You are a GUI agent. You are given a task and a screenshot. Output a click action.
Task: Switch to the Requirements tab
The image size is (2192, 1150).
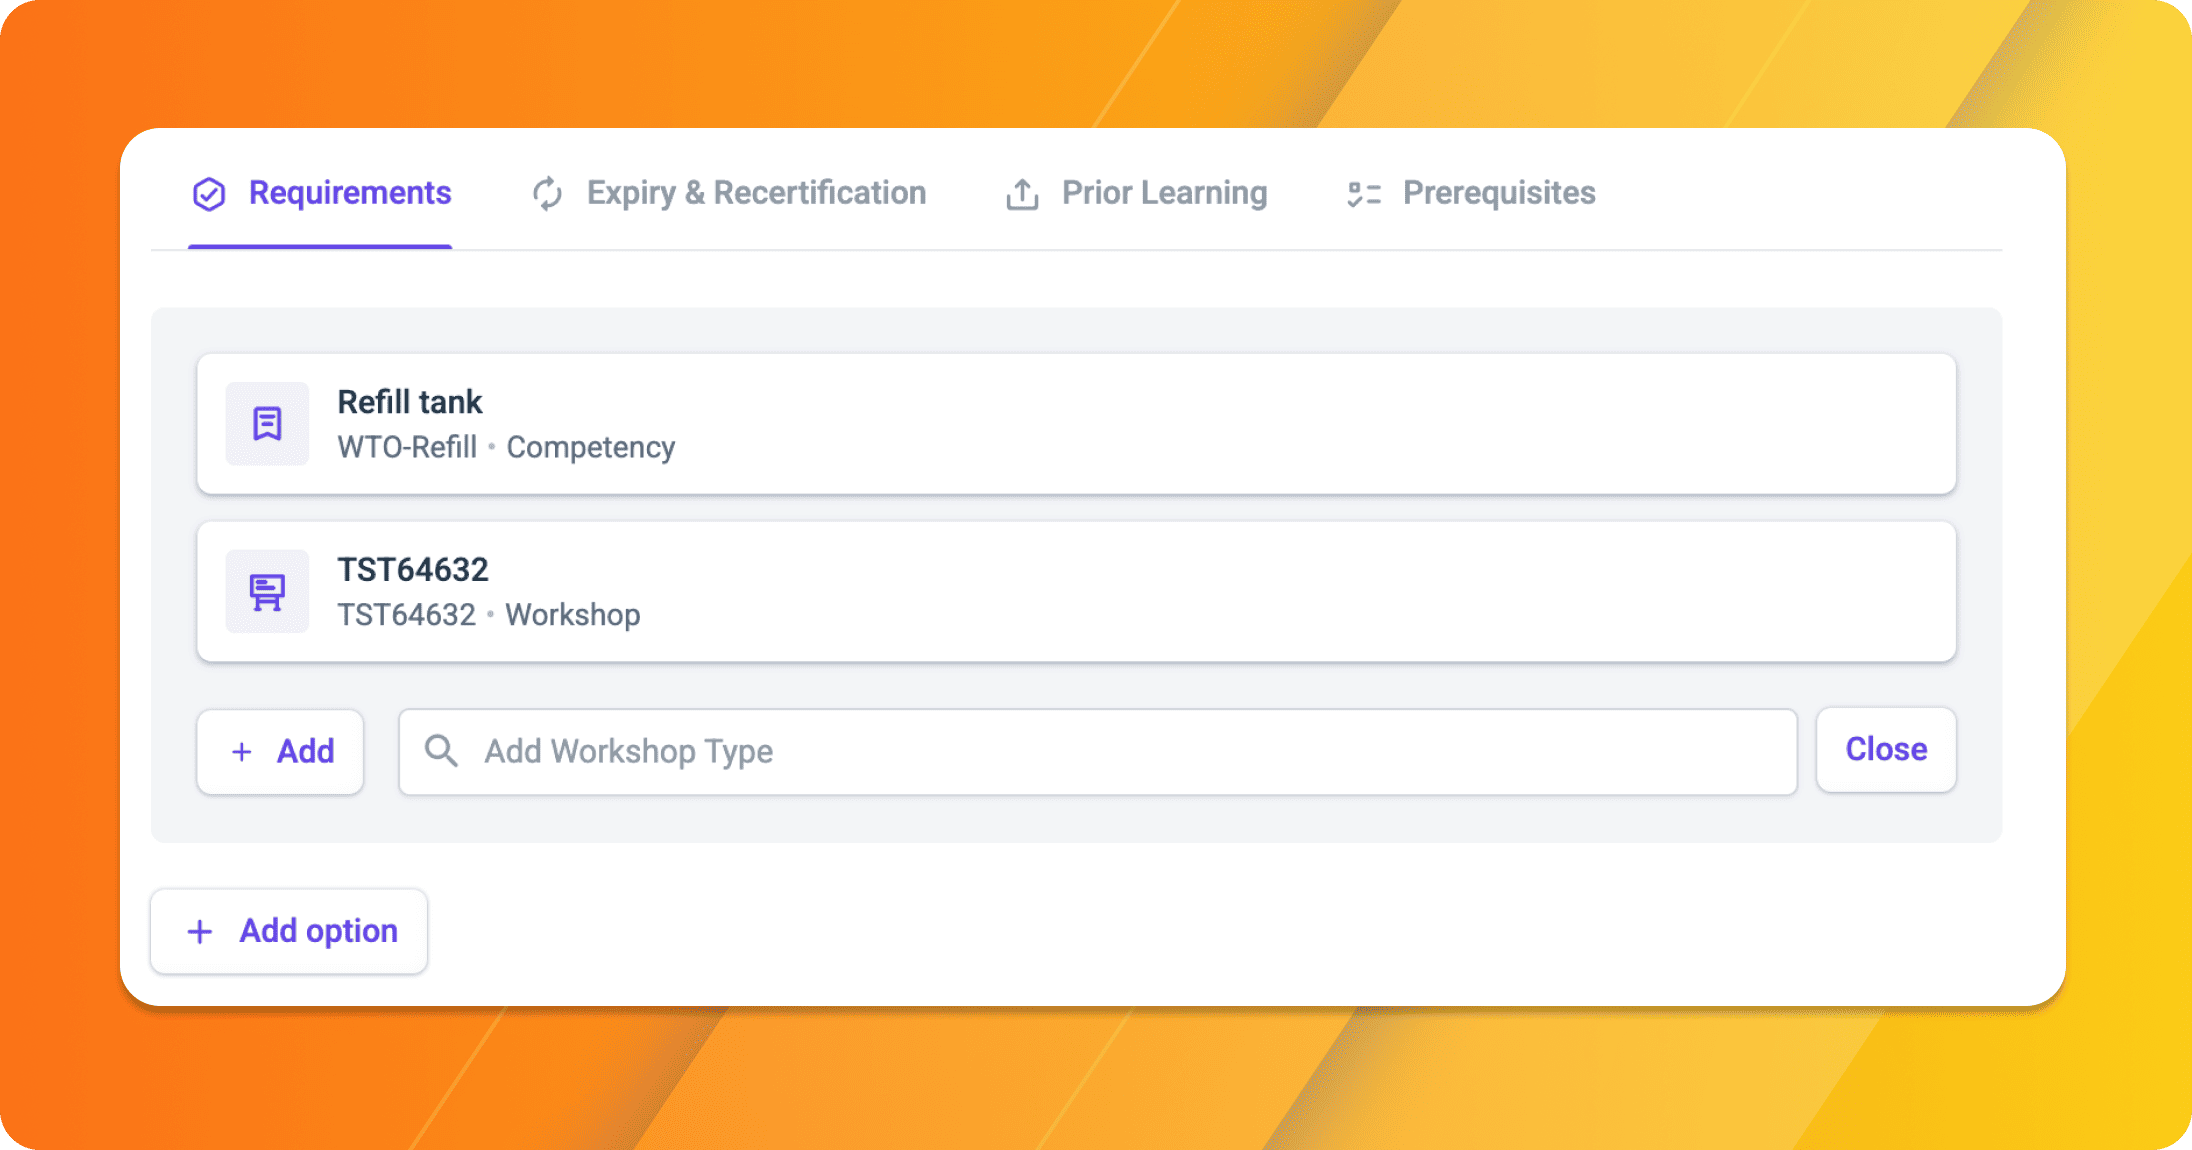point(321,193)
